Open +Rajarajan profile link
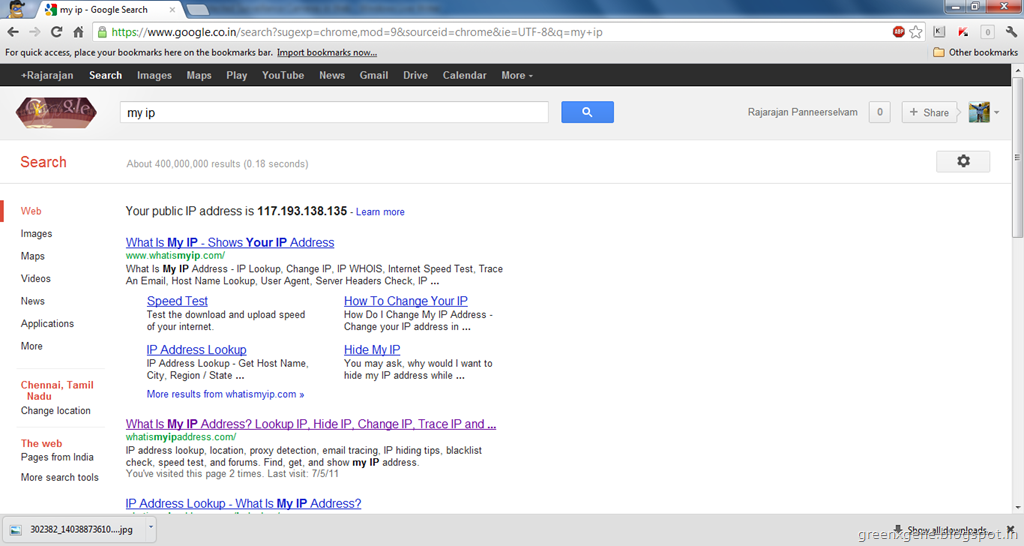The width and height of the screenshot is (1024, 546). click(47, 75)
